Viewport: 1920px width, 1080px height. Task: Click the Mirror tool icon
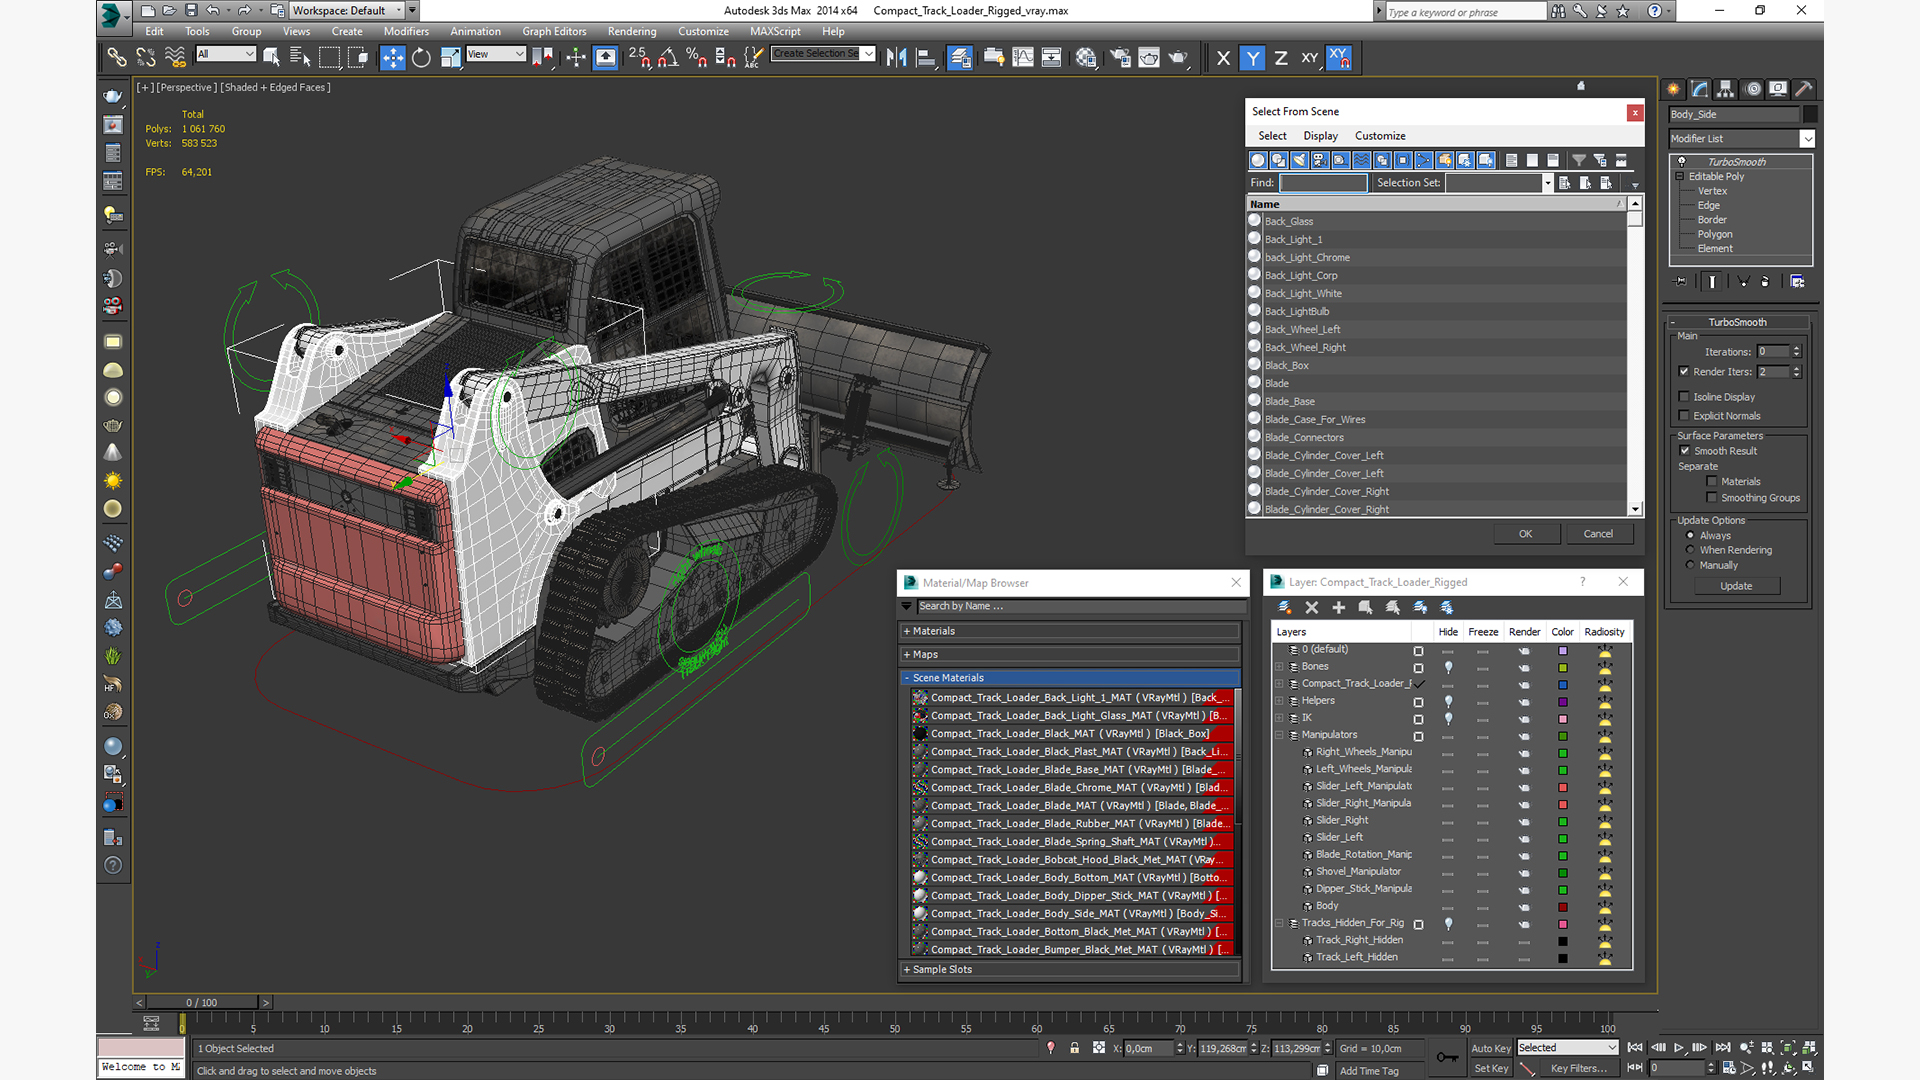(x=896, y=58)
